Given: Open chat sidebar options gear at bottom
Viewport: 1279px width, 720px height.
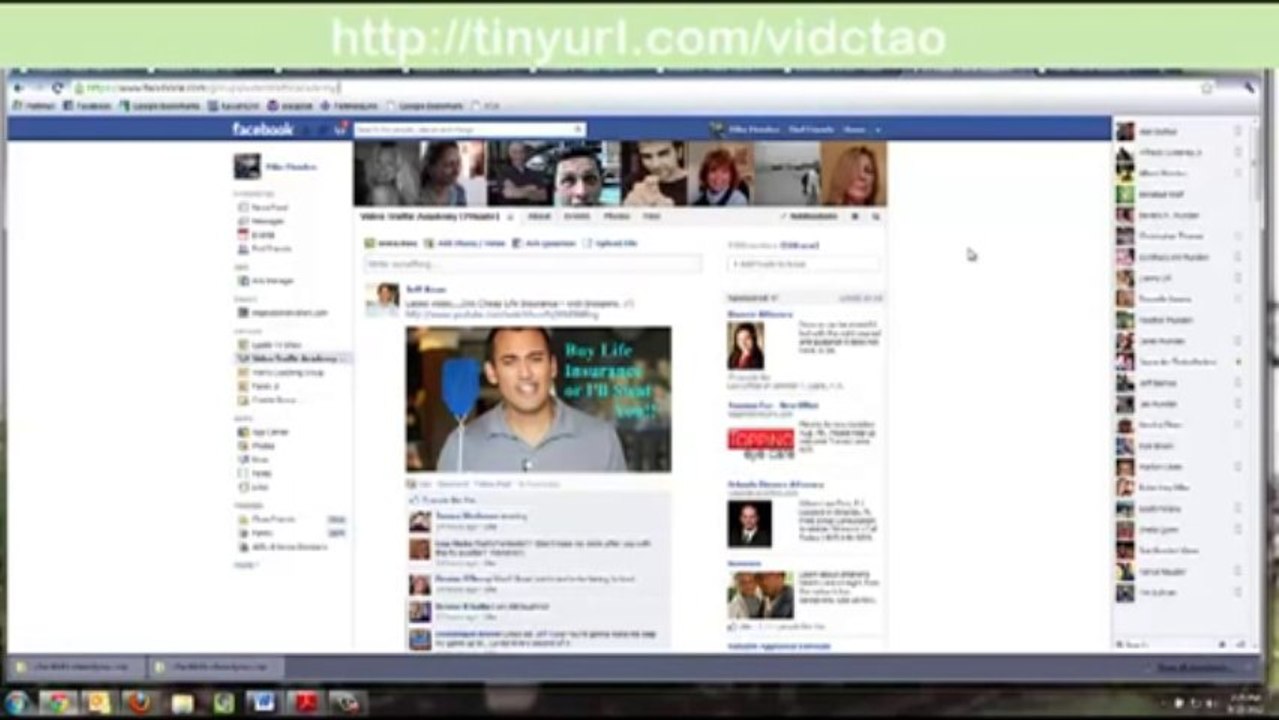Looking at the screenshot, I should click(1221, 645).
